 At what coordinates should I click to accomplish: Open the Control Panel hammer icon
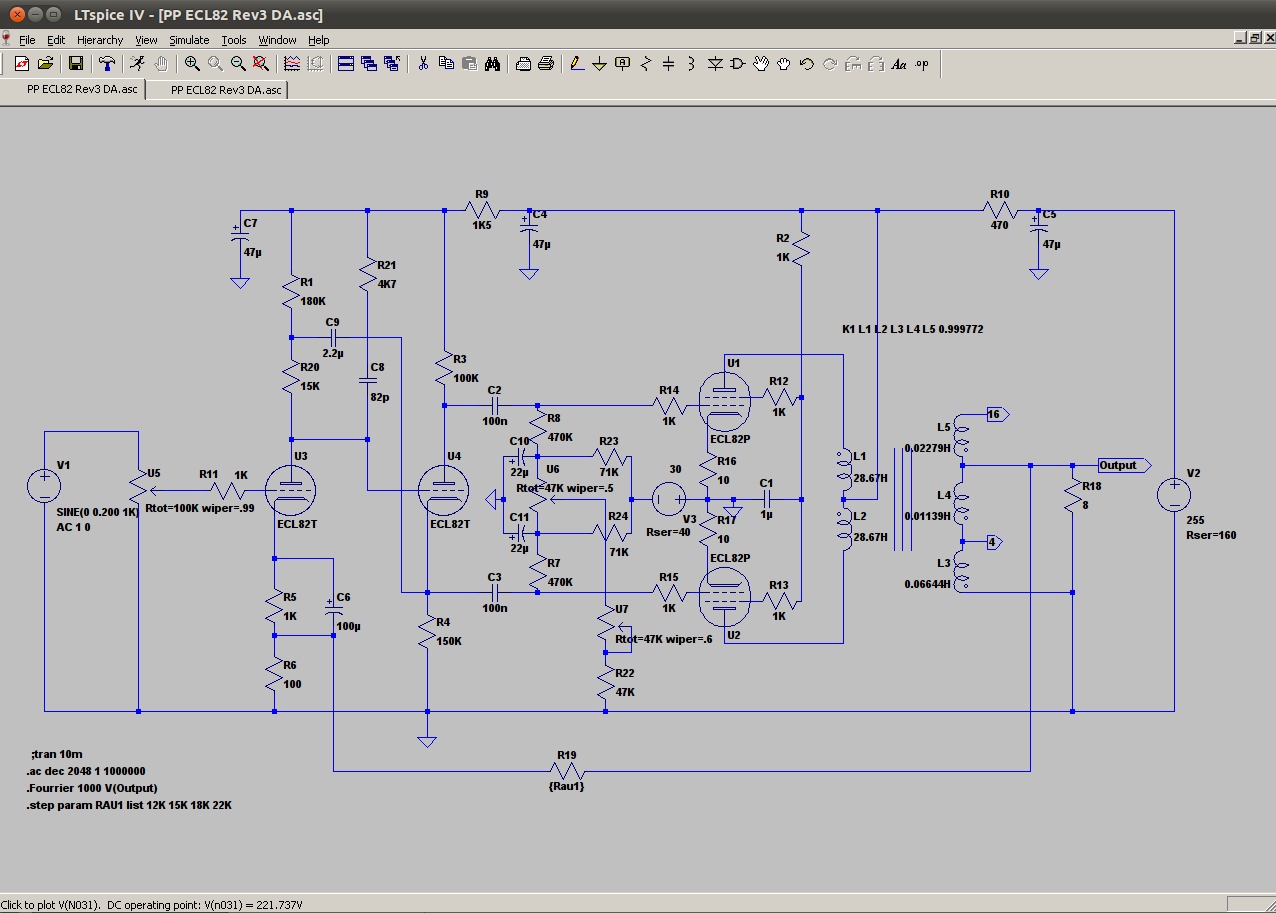pyautogui.click(x=107, y=64)
